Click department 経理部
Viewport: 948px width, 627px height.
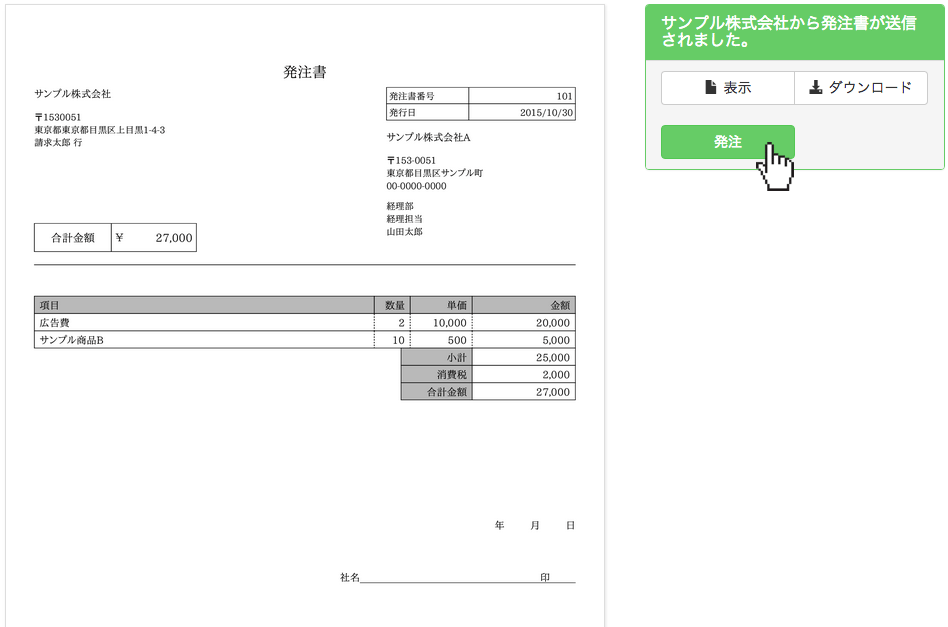pos(400,206)
